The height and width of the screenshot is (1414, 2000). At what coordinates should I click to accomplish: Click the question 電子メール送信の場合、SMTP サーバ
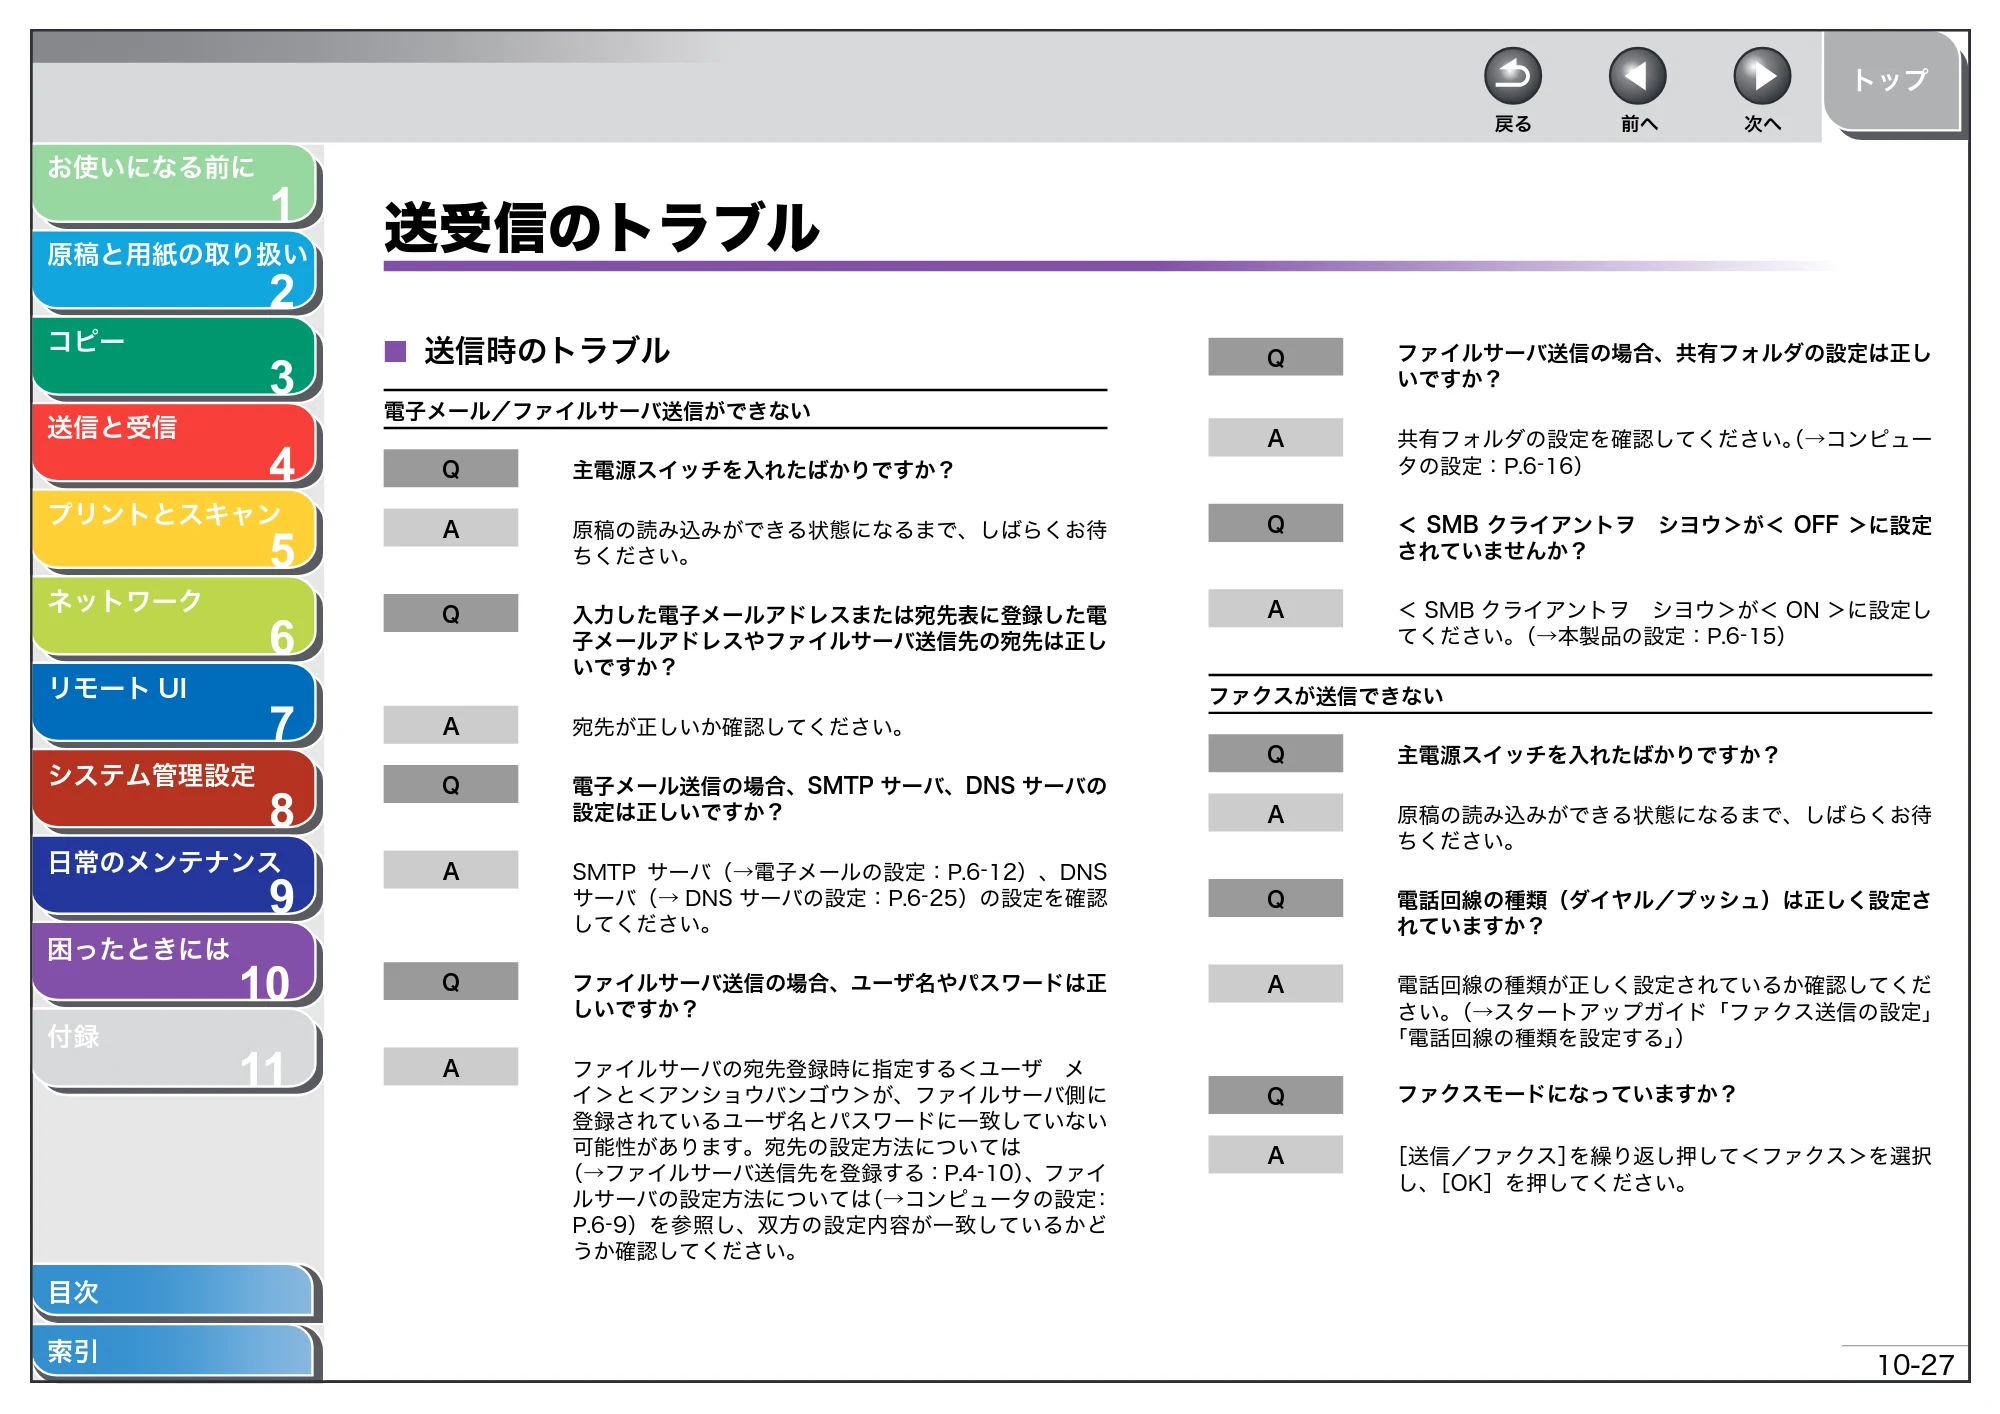839,799
